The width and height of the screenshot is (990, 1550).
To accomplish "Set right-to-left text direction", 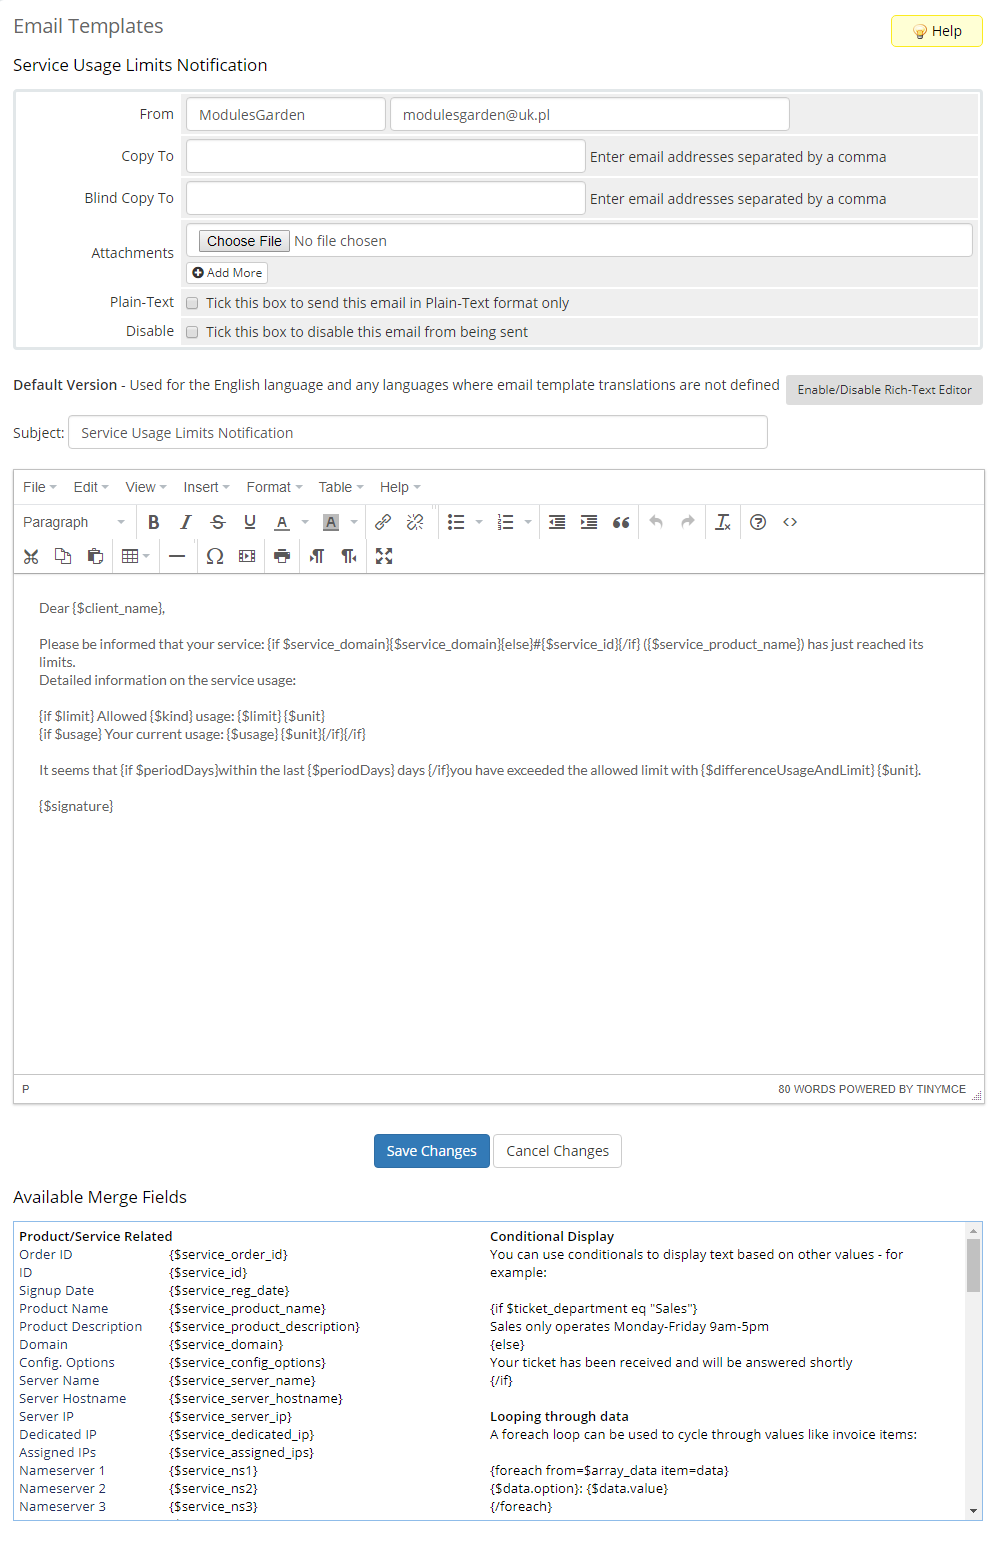I will (x=349, y=556).
